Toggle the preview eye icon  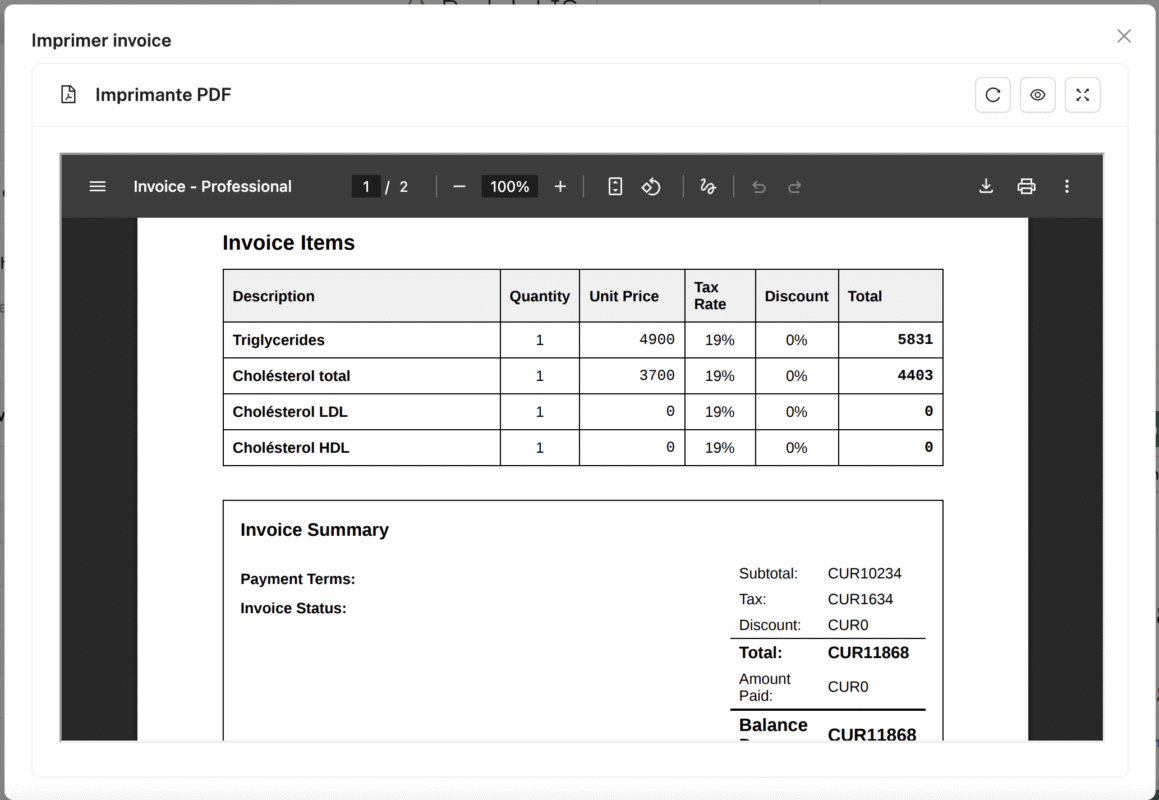coord(1038,95)
